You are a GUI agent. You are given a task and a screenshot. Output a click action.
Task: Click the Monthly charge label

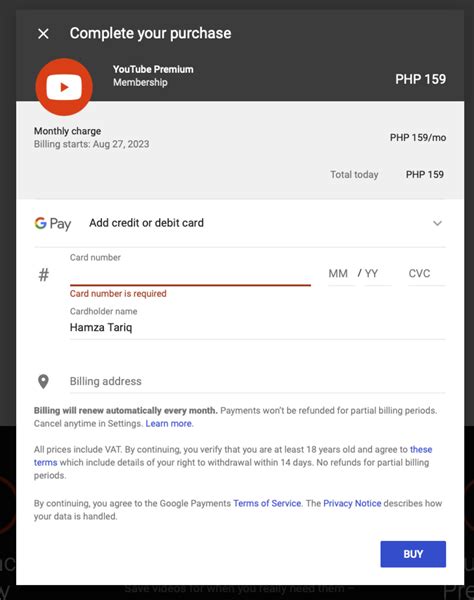coord(67,131)
